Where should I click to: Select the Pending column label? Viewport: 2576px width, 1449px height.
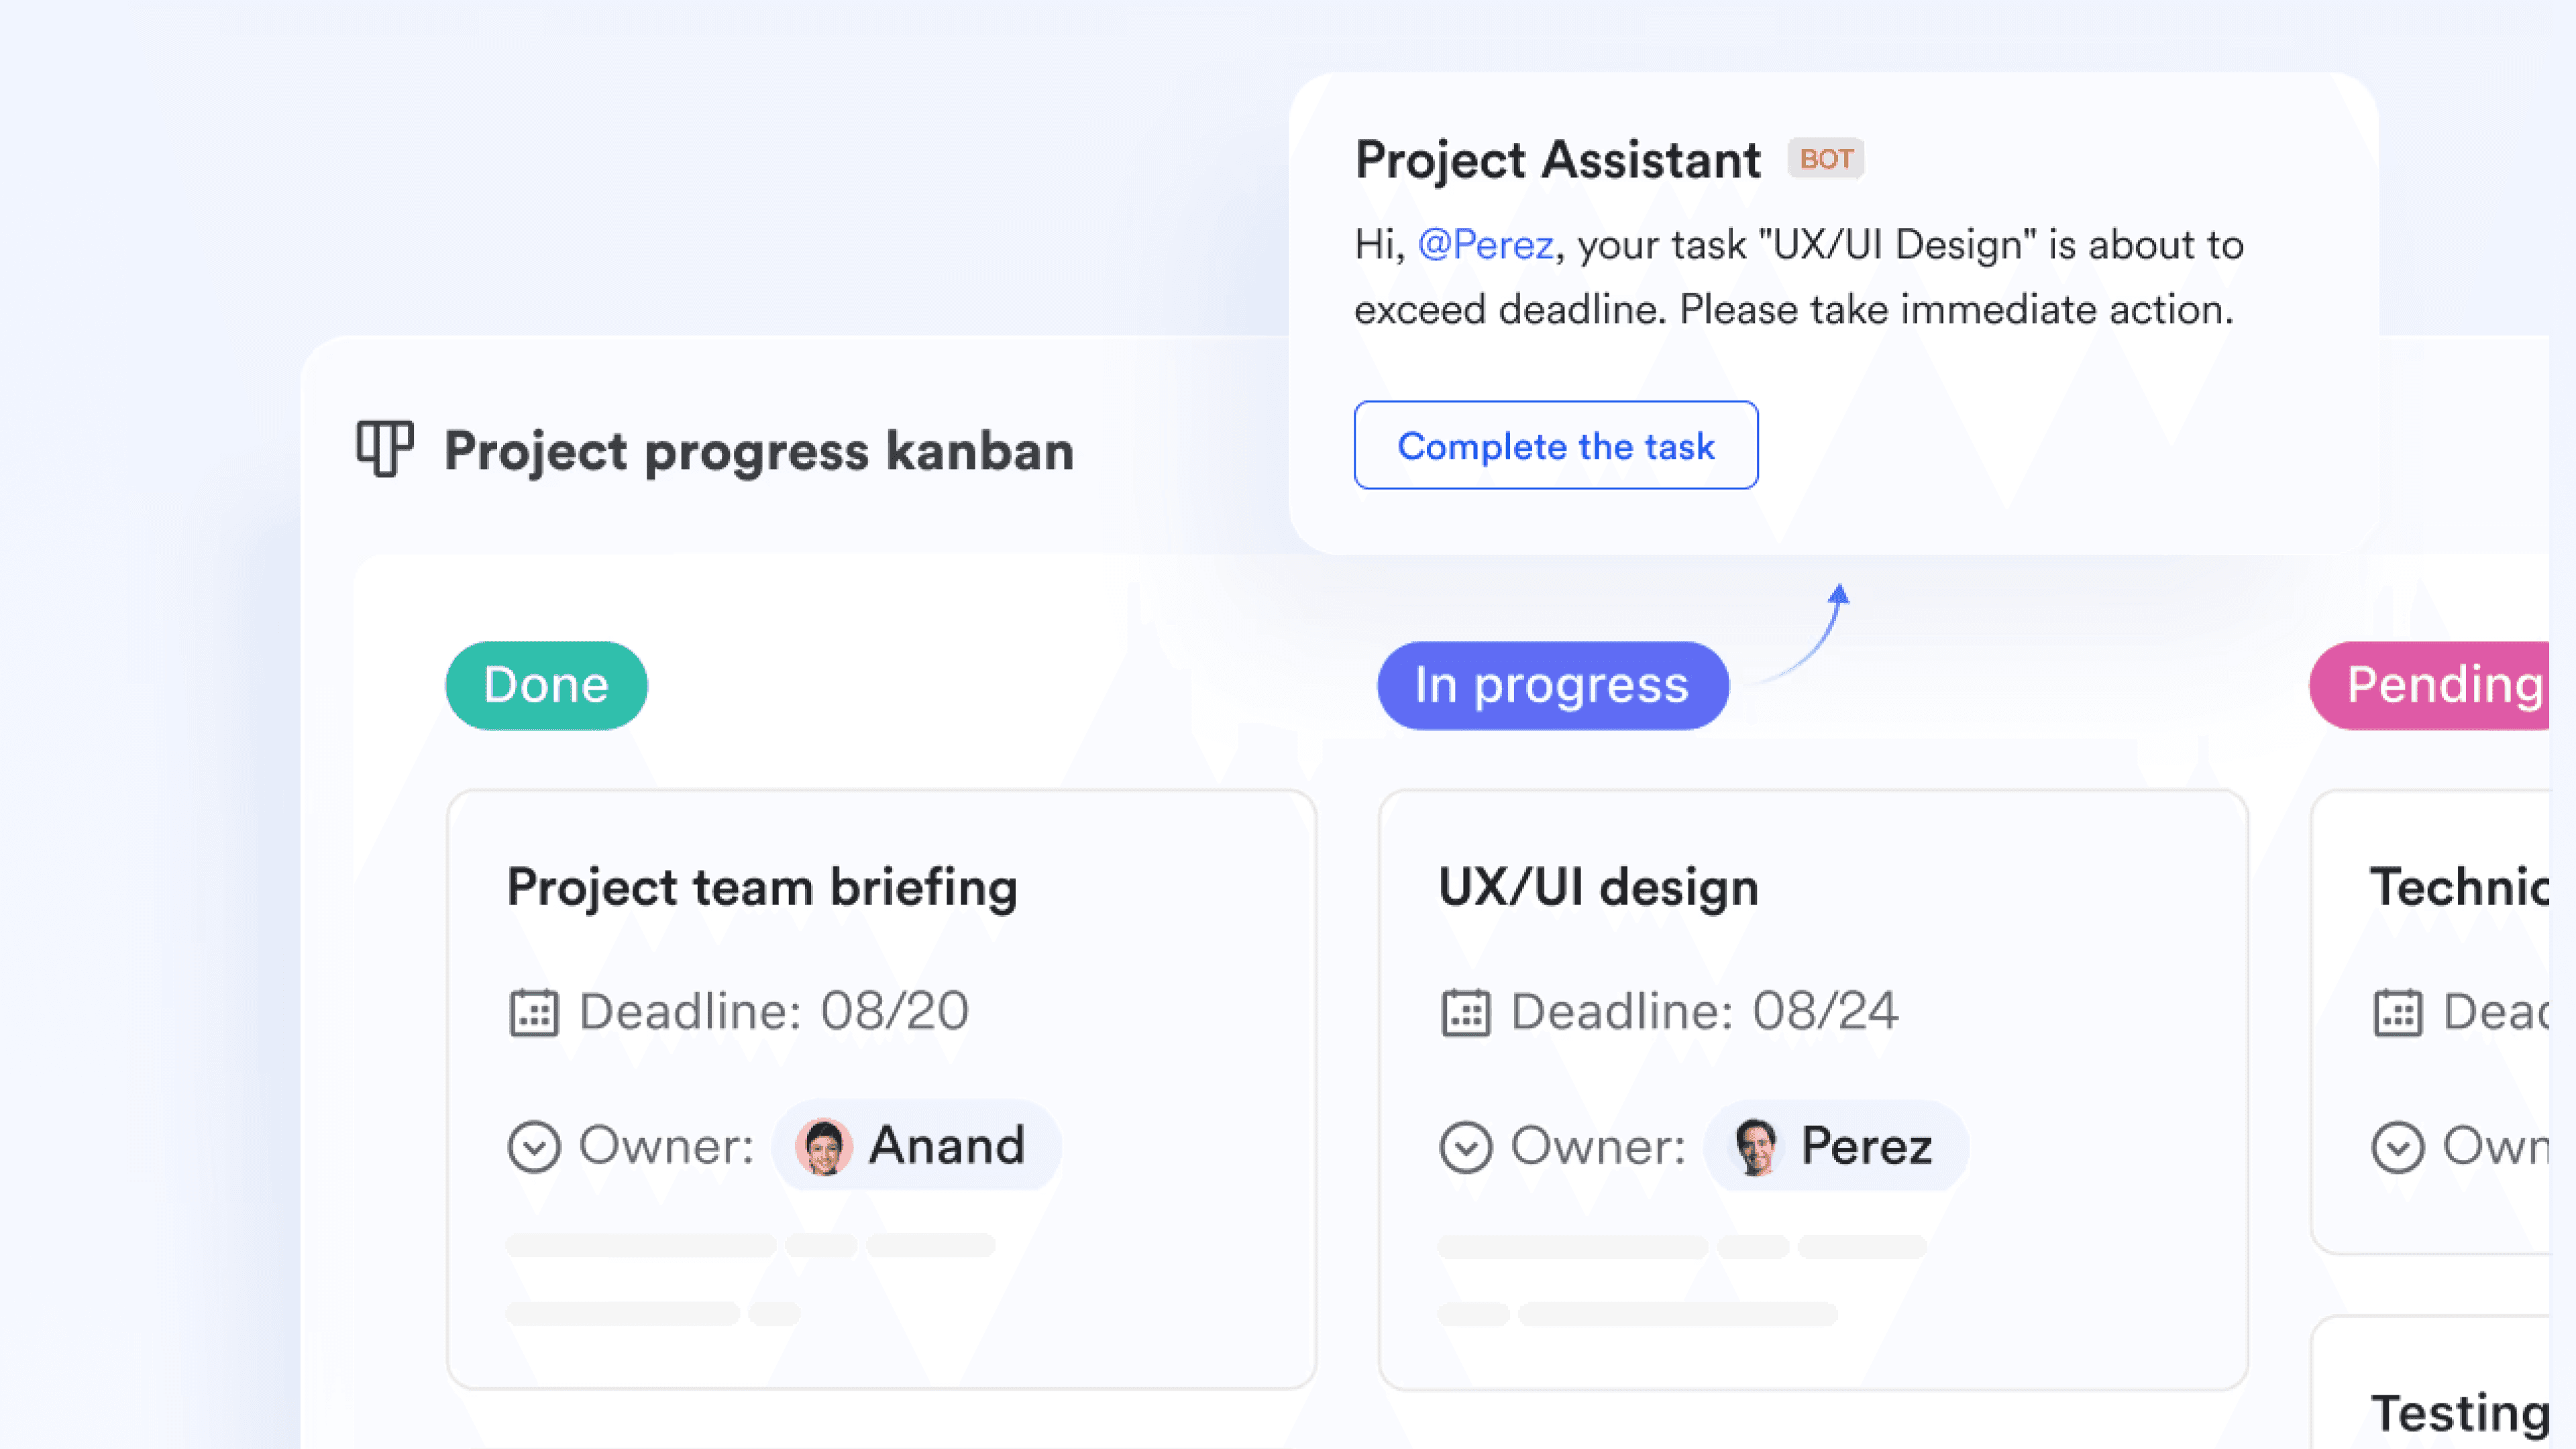[2430, 686]
